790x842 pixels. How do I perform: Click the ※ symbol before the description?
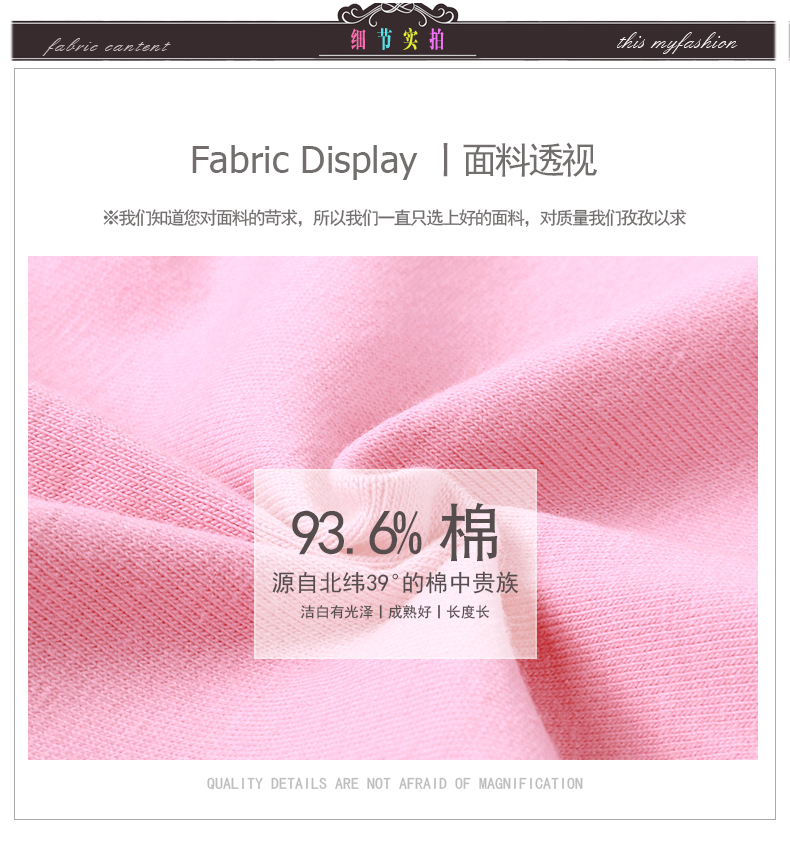110,218
